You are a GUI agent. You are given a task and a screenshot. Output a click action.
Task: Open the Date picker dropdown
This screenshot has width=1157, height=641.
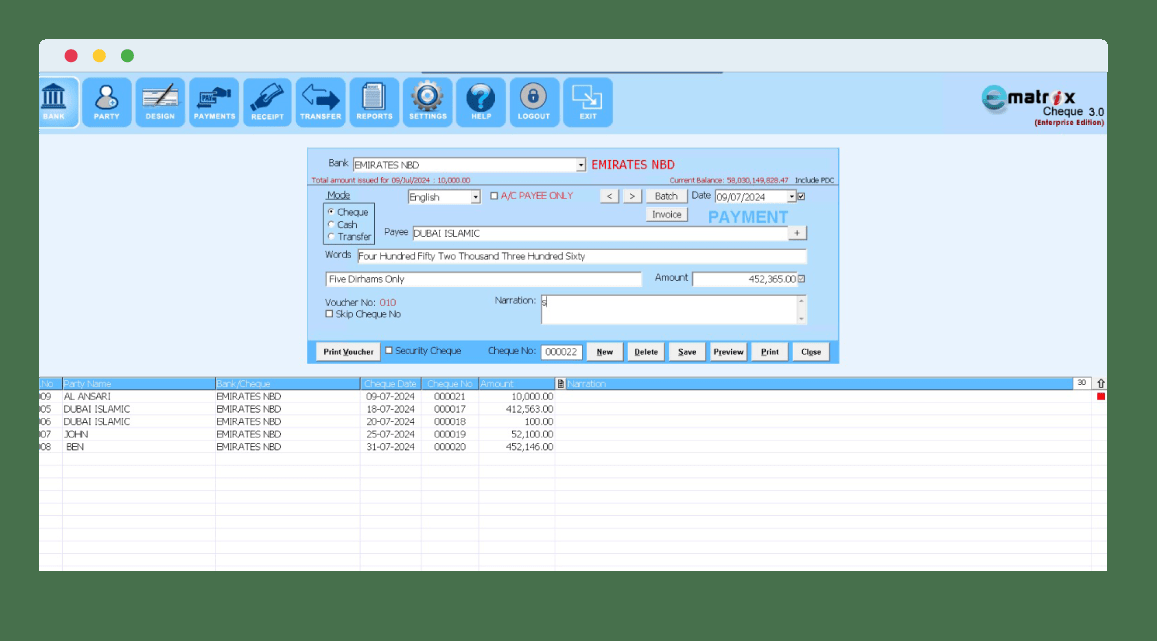click(791, 197)
